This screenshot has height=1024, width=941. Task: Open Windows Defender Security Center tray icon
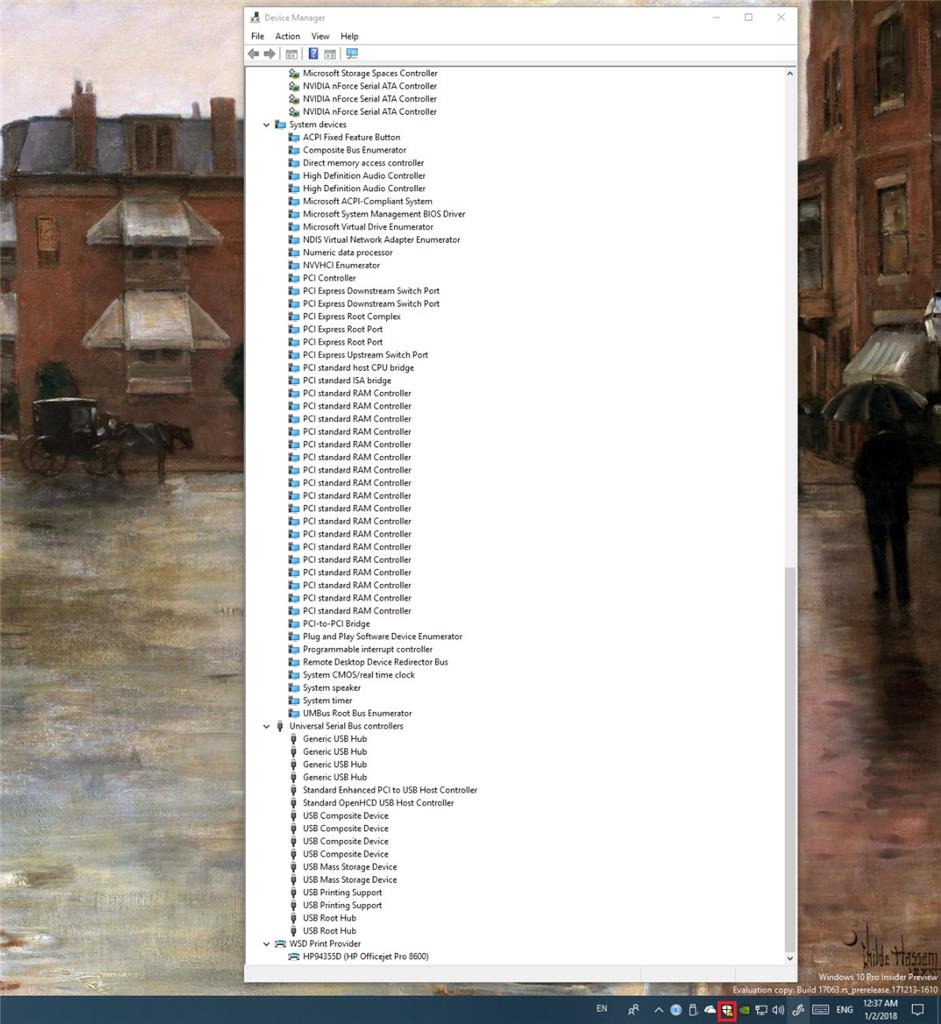727,1010
